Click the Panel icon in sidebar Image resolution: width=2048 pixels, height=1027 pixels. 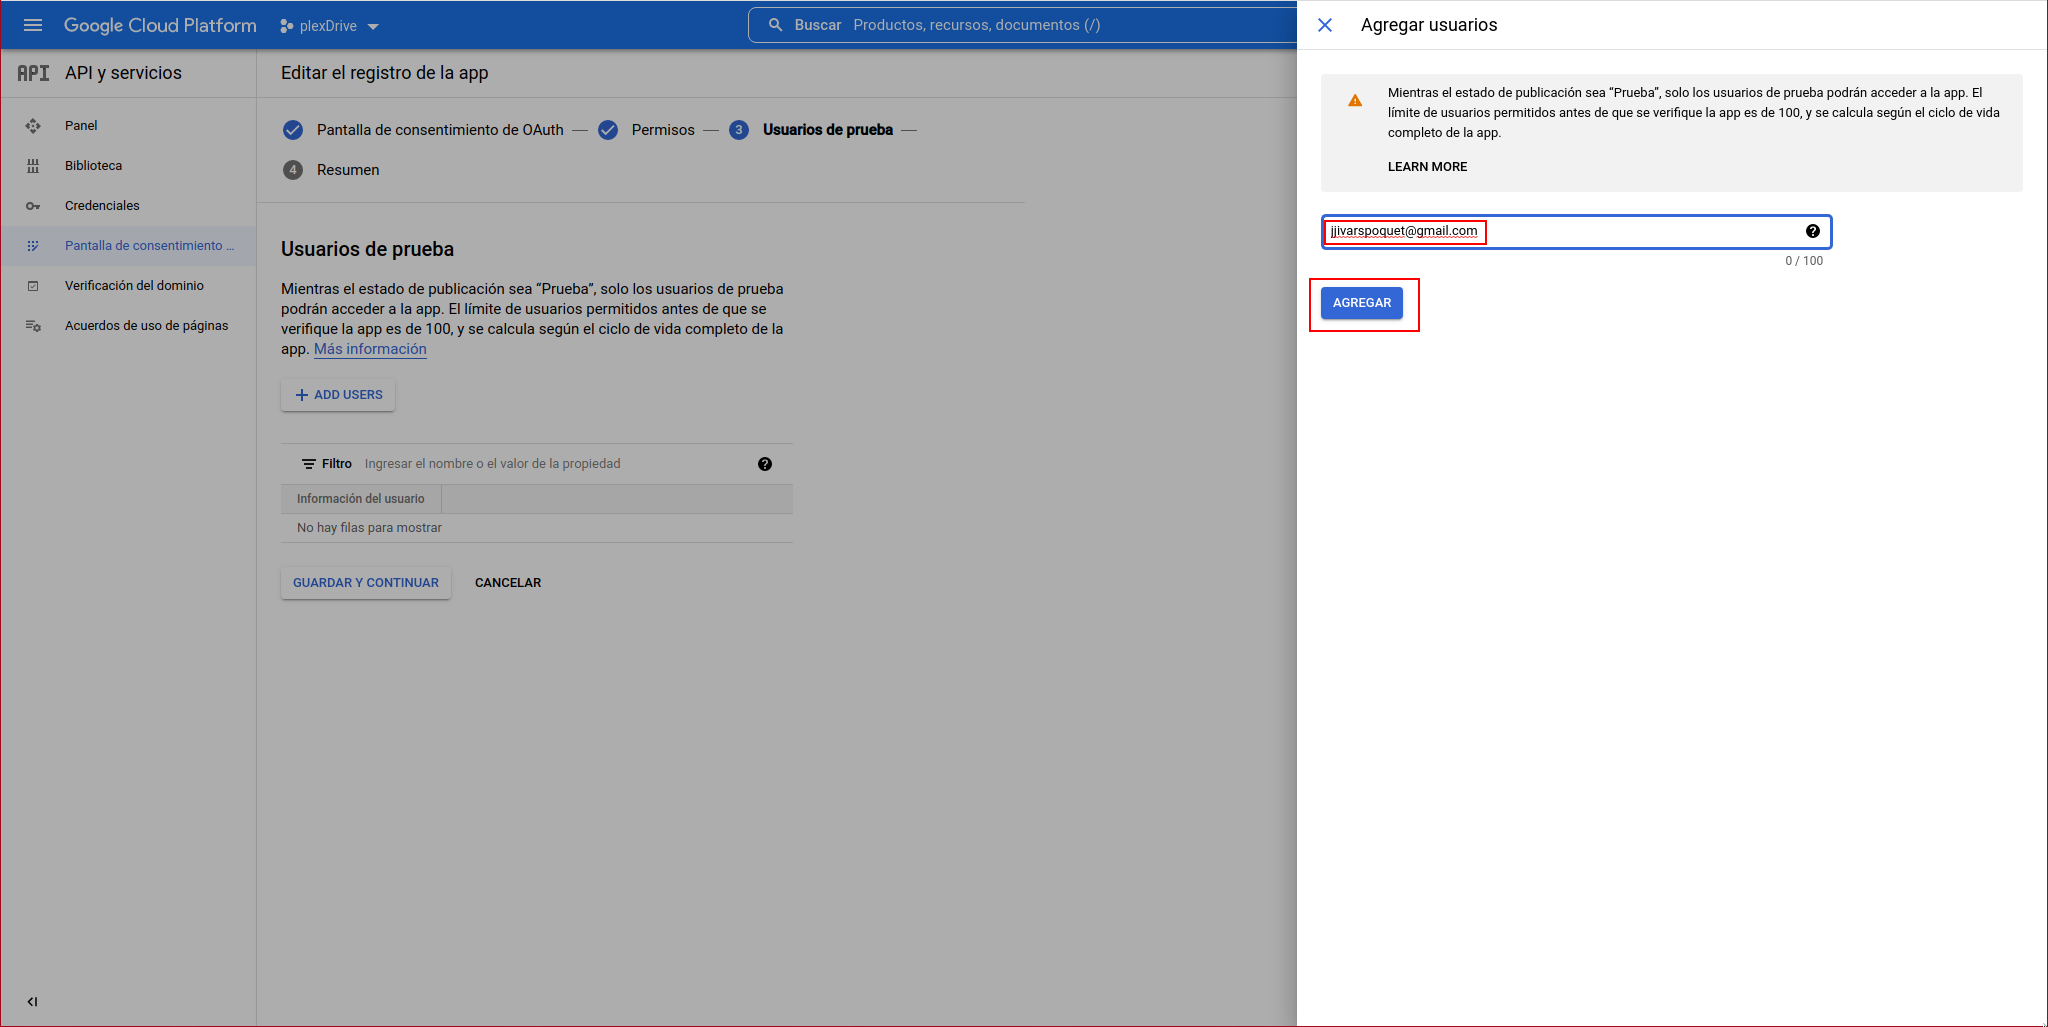[33, 126]
